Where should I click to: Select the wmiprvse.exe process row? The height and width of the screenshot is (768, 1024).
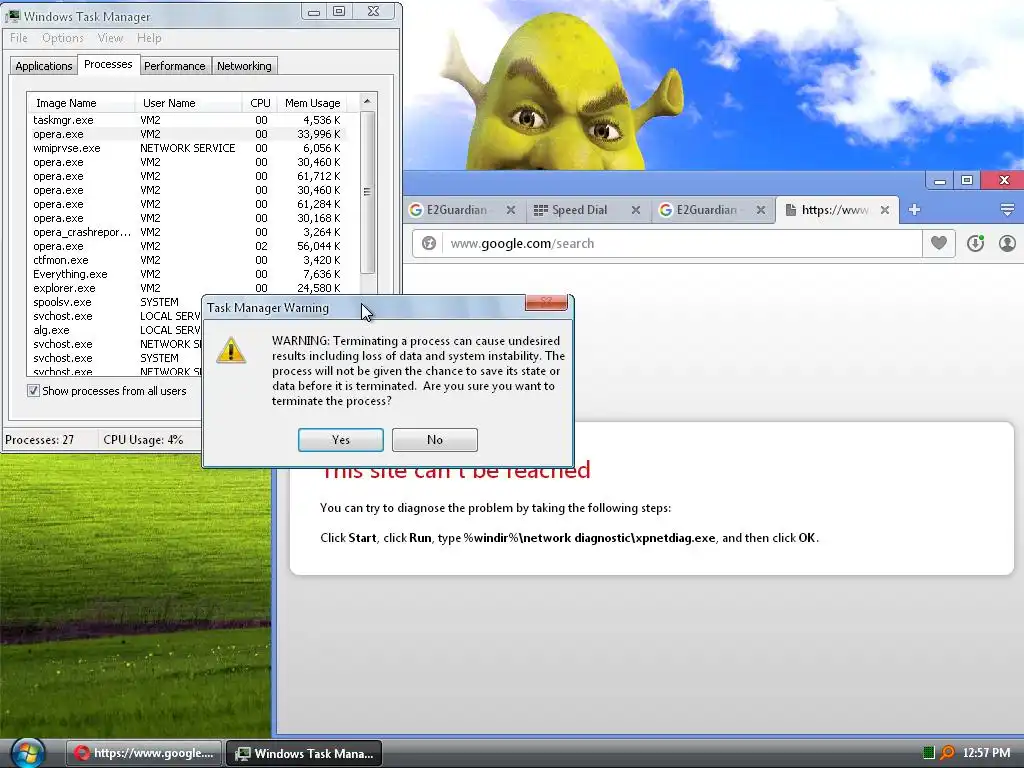click(187, 148)
